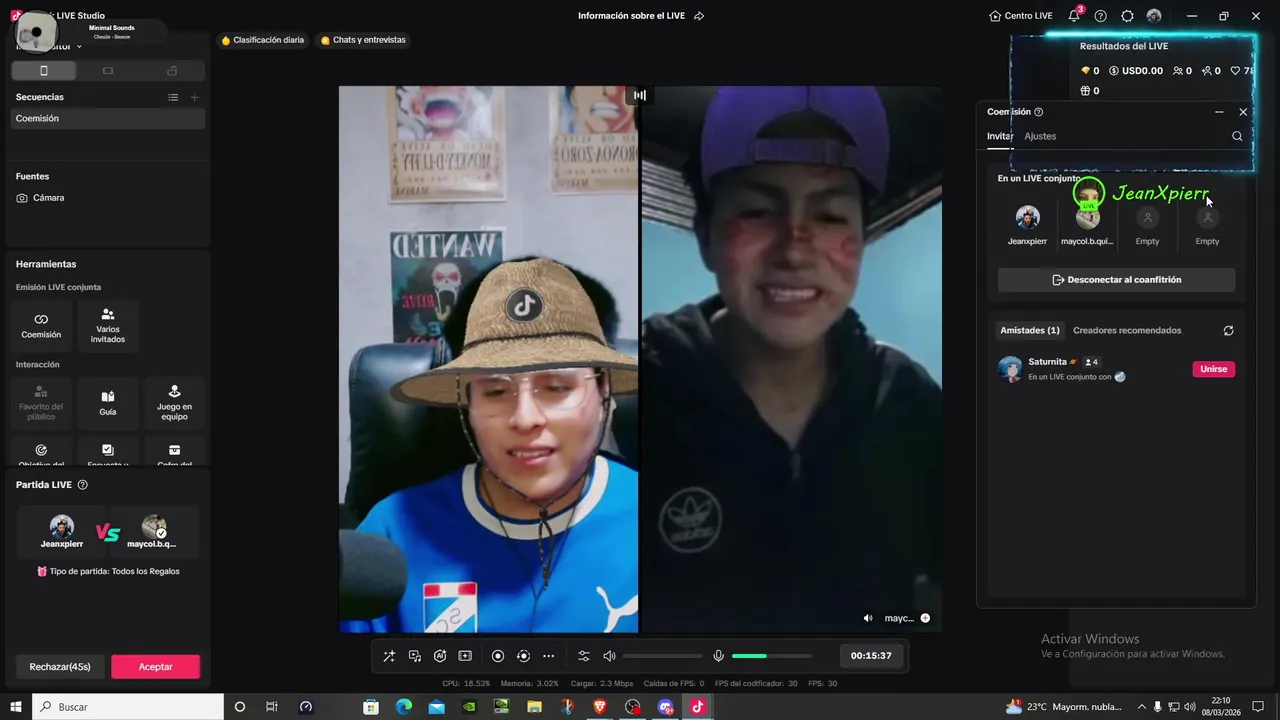Open the Coemisión tool
The width and height of the screenshot is (1280, 720).
41,325
